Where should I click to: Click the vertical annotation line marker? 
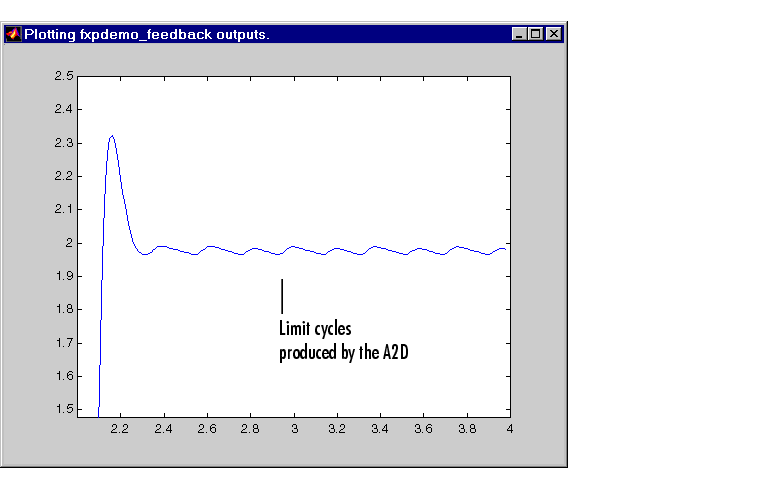[x=282, y=296]
